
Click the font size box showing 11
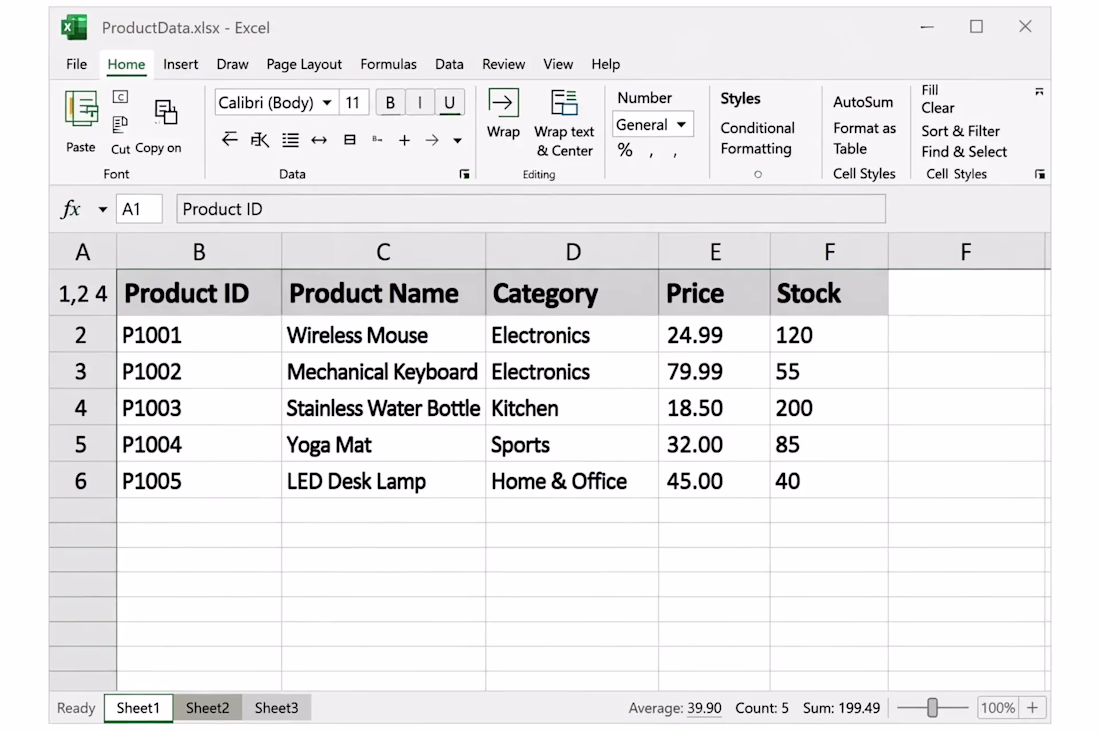tap(353, 103)
